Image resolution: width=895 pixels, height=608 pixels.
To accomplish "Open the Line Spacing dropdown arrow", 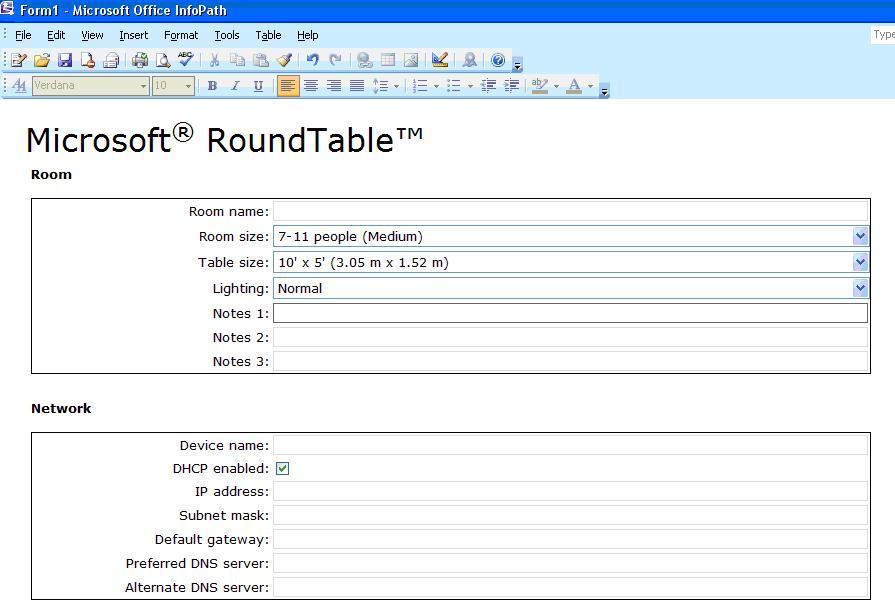I will click(396, 86).
